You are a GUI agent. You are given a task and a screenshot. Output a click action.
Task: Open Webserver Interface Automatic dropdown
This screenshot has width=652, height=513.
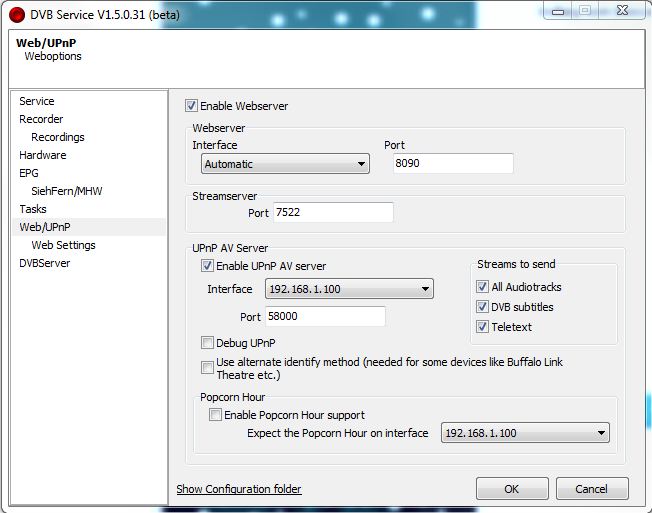point(285,164)
